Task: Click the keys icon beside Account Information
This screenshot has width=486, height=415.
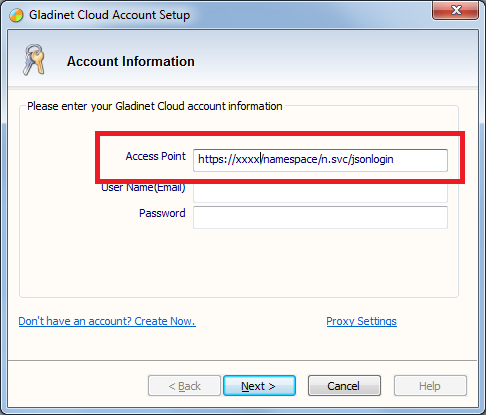Action: point(34,60)
